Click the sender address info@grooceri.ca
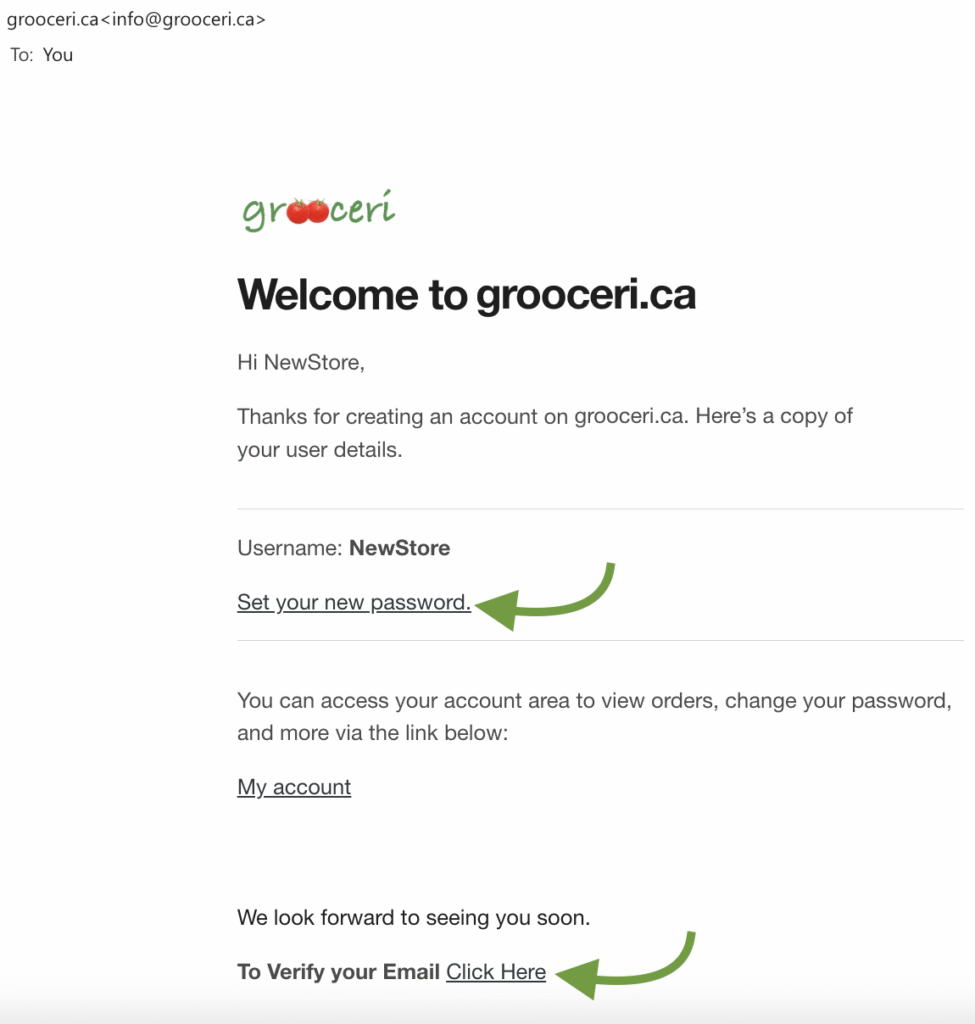The width and height of the screenshot is (975, 1024). coord(185,19)
